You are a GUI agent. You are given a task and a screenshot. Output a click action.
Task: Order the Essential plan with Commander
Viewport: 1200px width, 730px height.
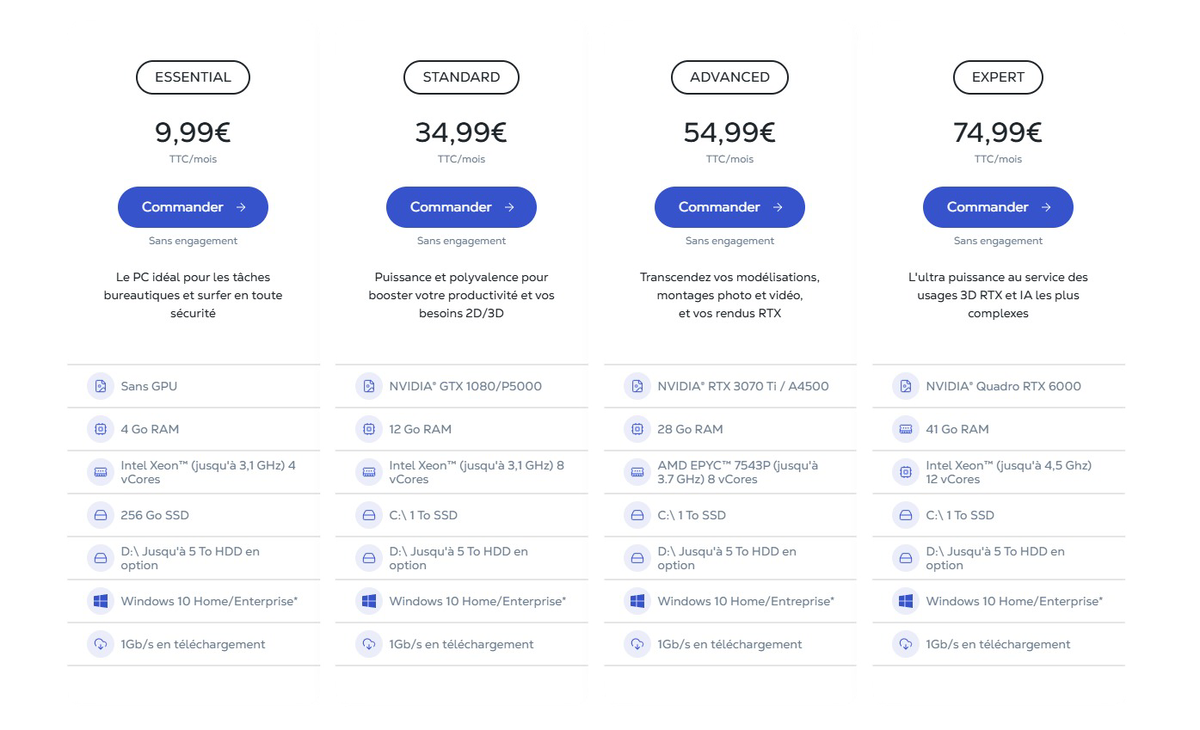coord(193,207)
